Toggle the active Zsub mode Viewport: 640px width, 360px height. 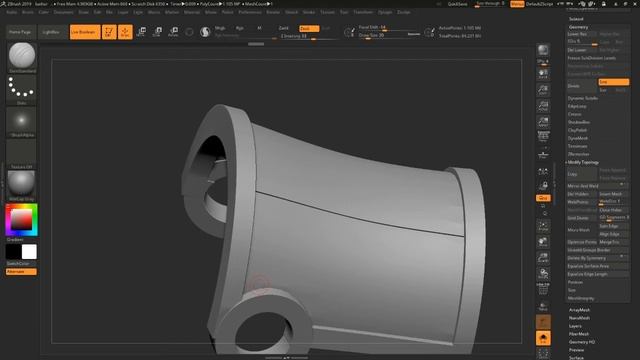click(309, 28)
